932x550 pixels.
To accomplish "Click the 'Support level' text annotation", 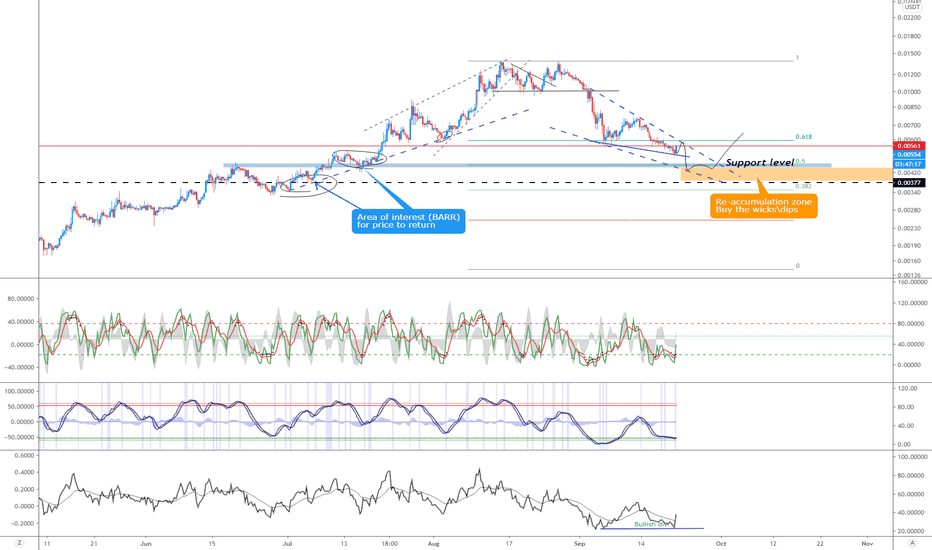I will 759,162.
